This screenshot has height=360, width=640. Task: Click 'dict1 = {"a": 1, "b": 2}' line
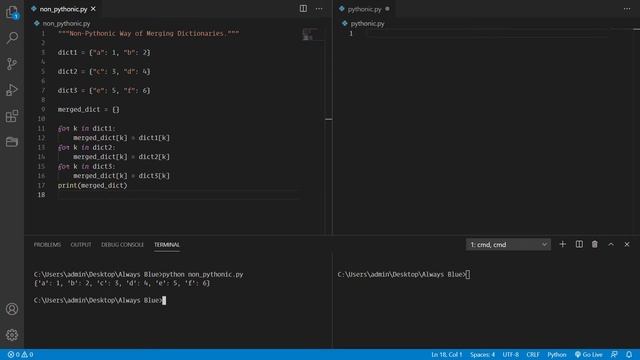(104, 52)
